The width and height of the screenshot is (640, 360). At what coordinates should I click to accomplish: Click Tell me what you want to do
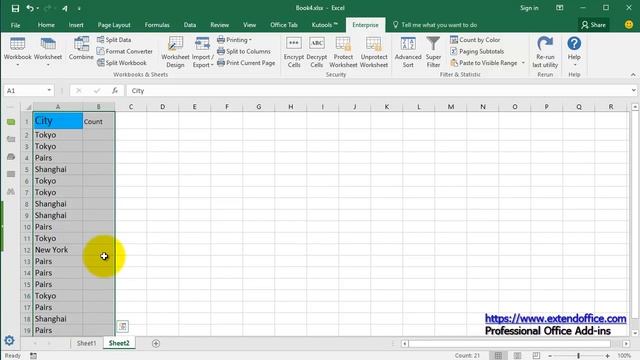pos(435,25)
